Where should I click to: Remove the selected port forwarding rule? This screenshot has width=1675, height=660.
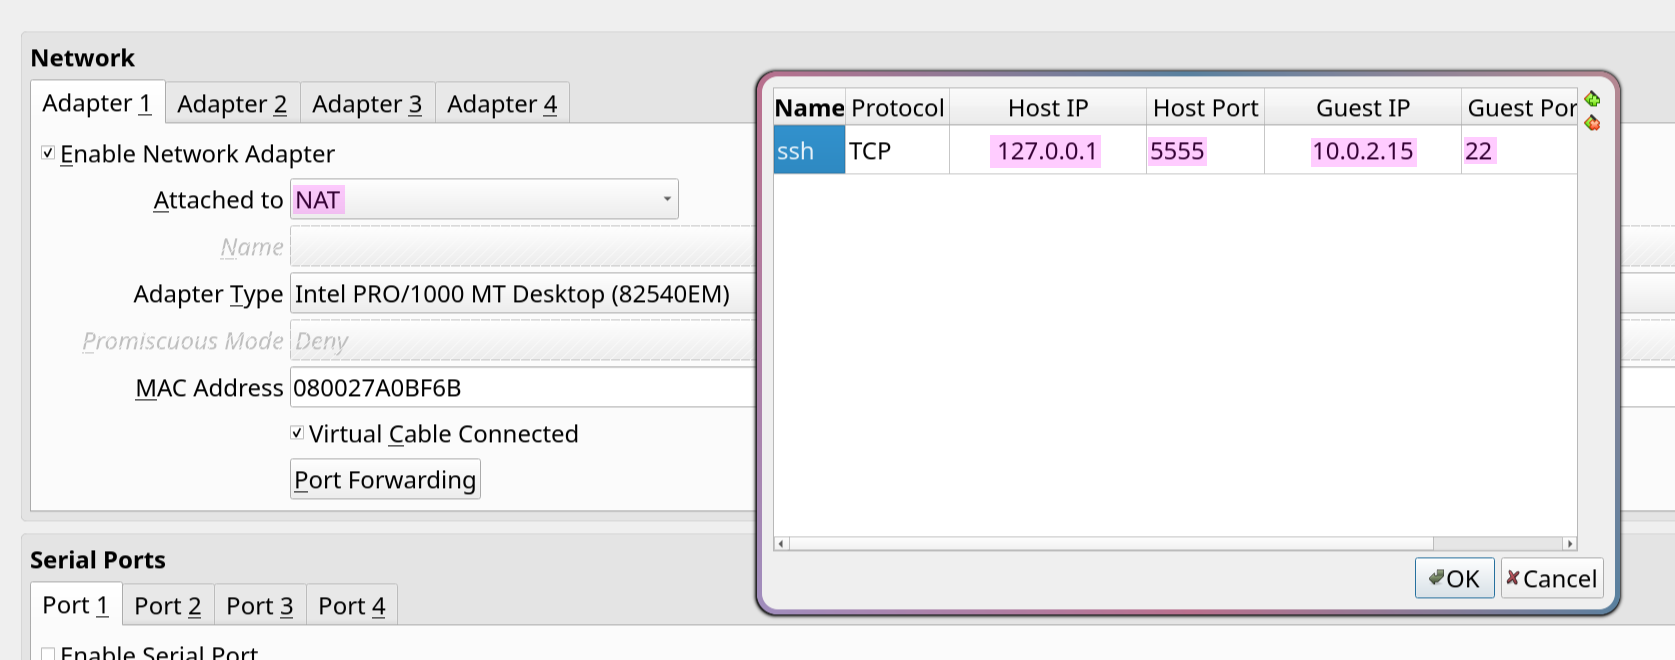pos(1592,123)
